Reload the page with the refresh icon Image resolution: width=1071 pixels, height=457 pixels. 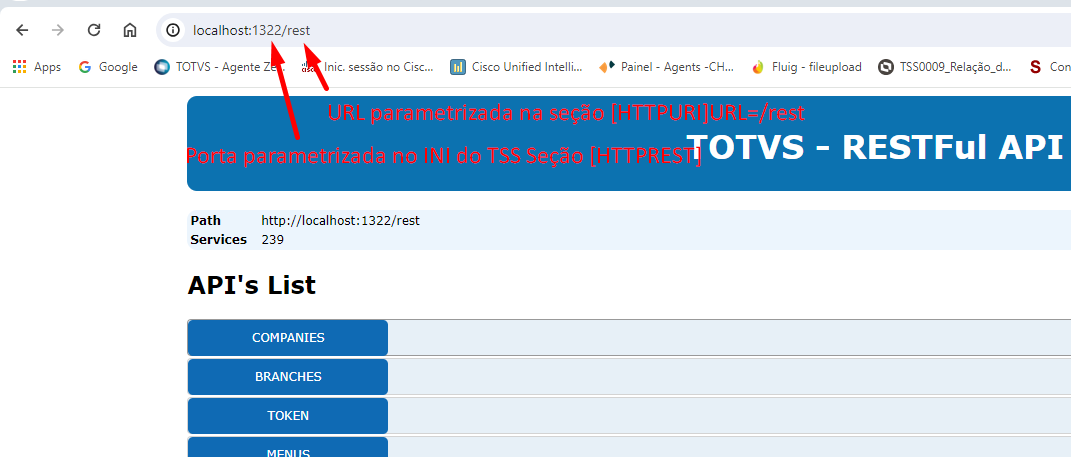[94, 30]
